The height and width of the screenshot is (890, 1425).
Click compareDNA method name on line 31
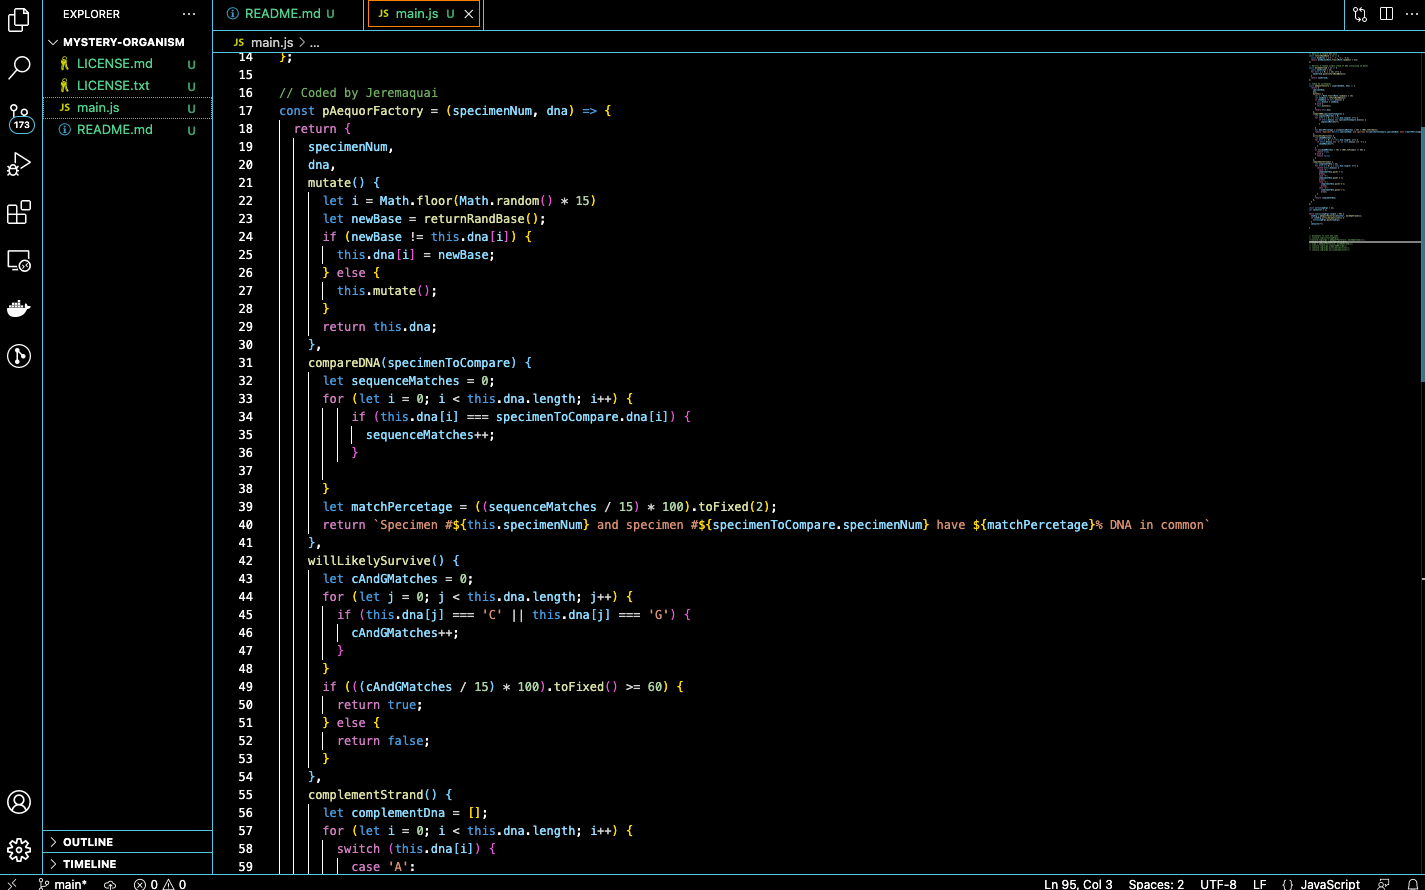point(344,363)
